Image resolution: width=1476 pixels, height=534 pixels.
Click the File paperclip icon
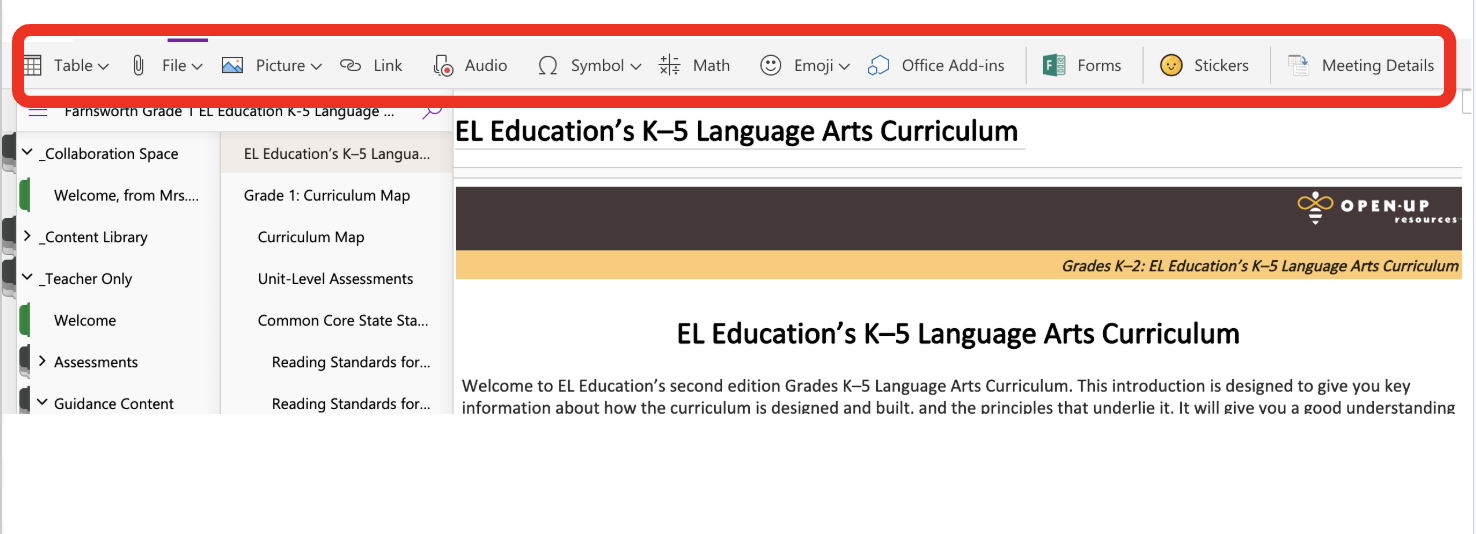tap(139, 65)
